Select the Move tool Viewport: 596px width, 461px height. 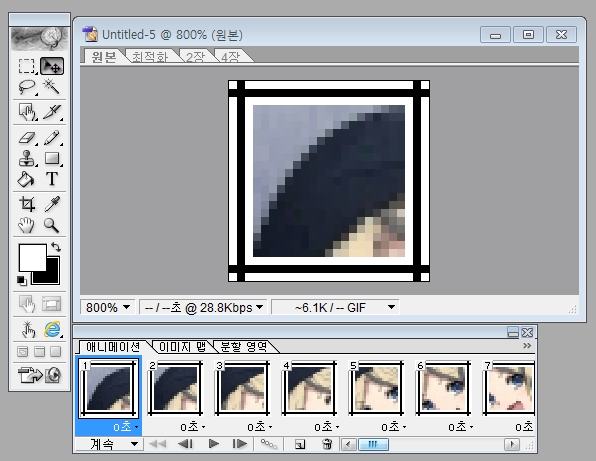pyautogui.click(x=52, y=66)
